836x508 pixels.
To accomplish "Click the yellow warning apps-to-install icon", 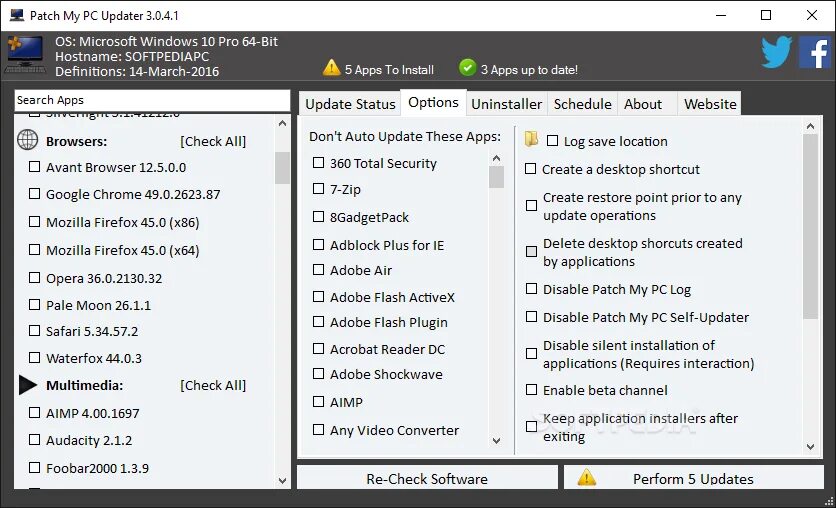I will point(332,68).
